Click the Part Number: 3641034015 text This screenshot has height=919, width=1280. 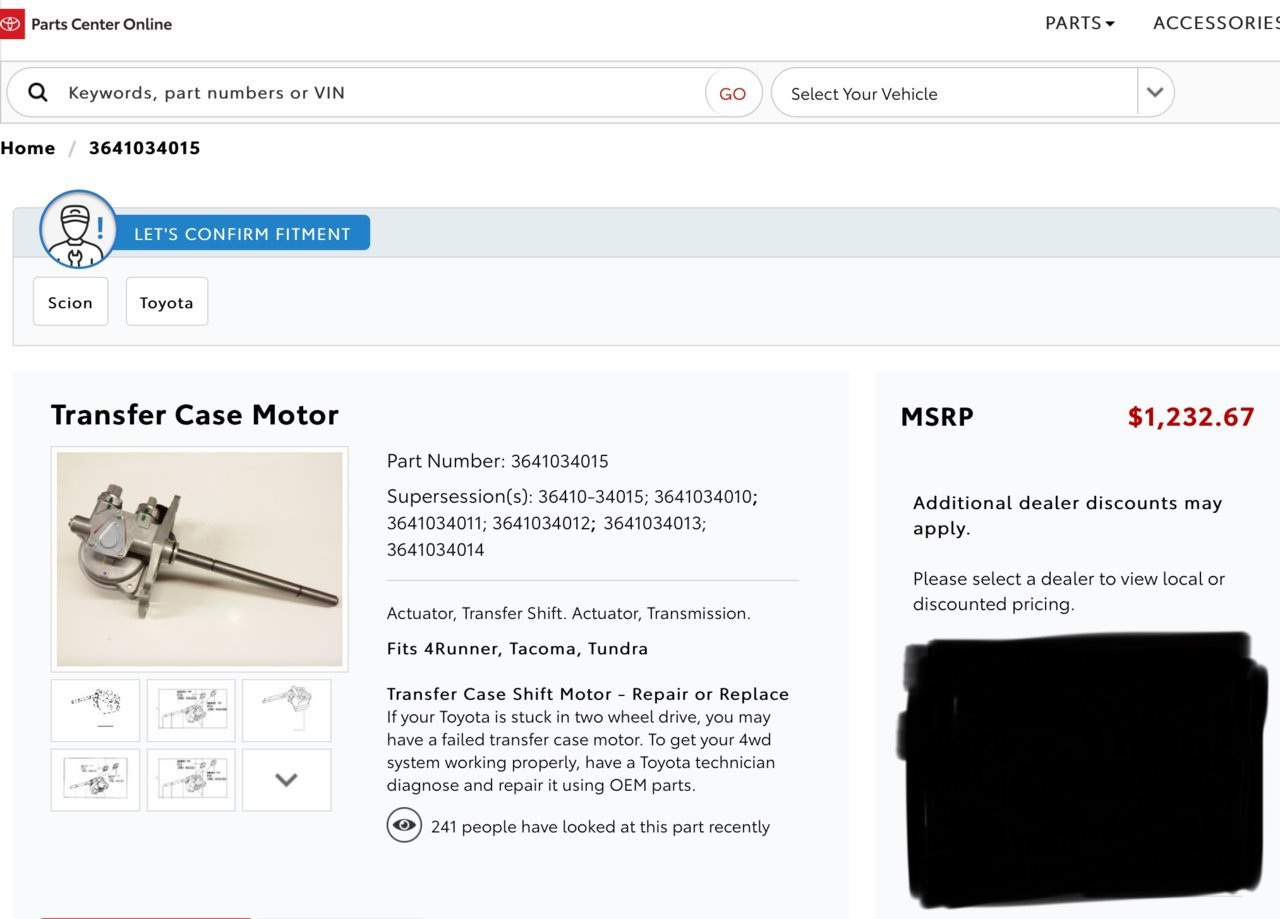(x=498, y=461)
